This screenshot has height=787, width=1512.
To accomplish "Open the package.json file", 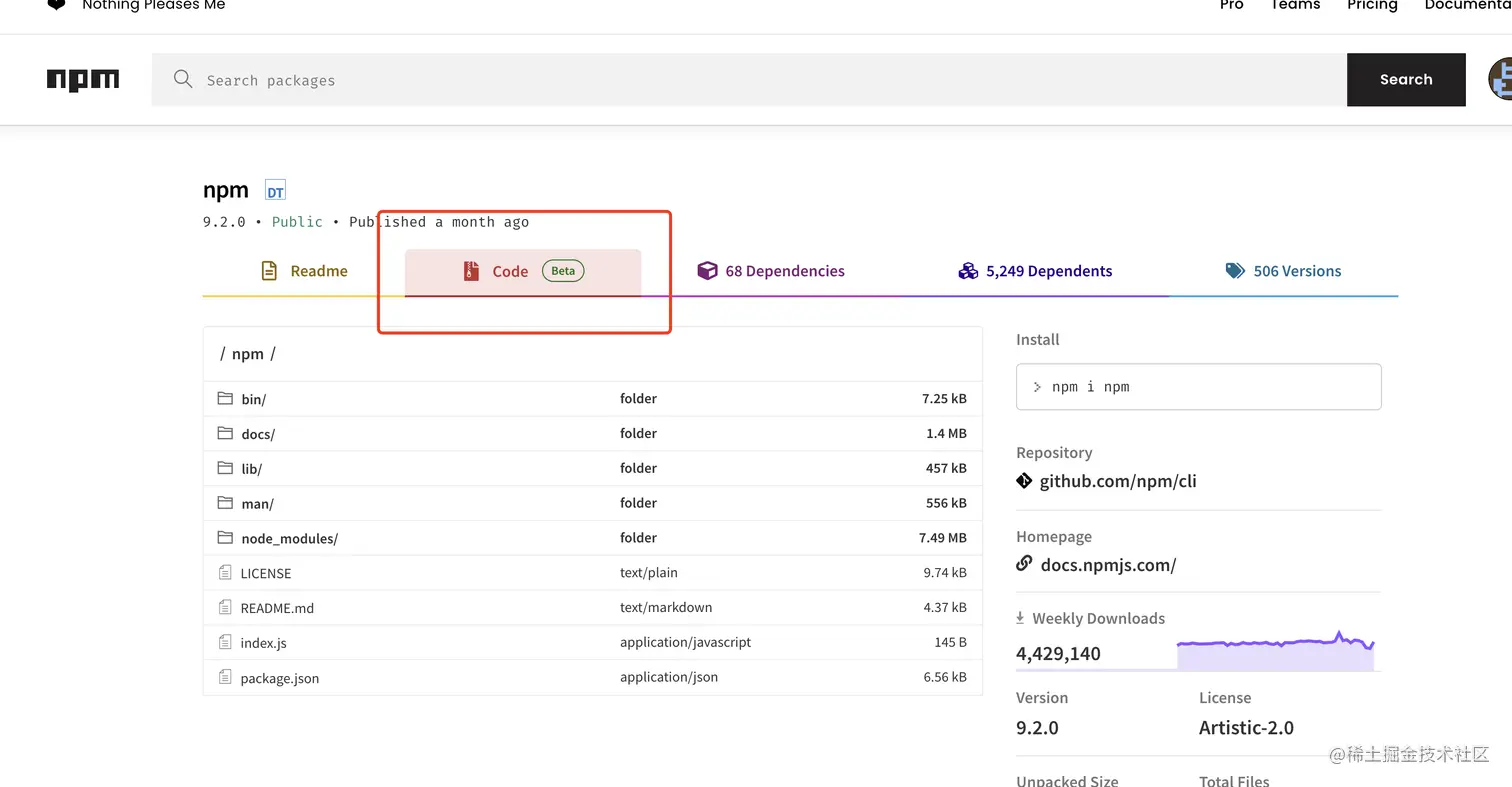I will (x=280, y=678).
